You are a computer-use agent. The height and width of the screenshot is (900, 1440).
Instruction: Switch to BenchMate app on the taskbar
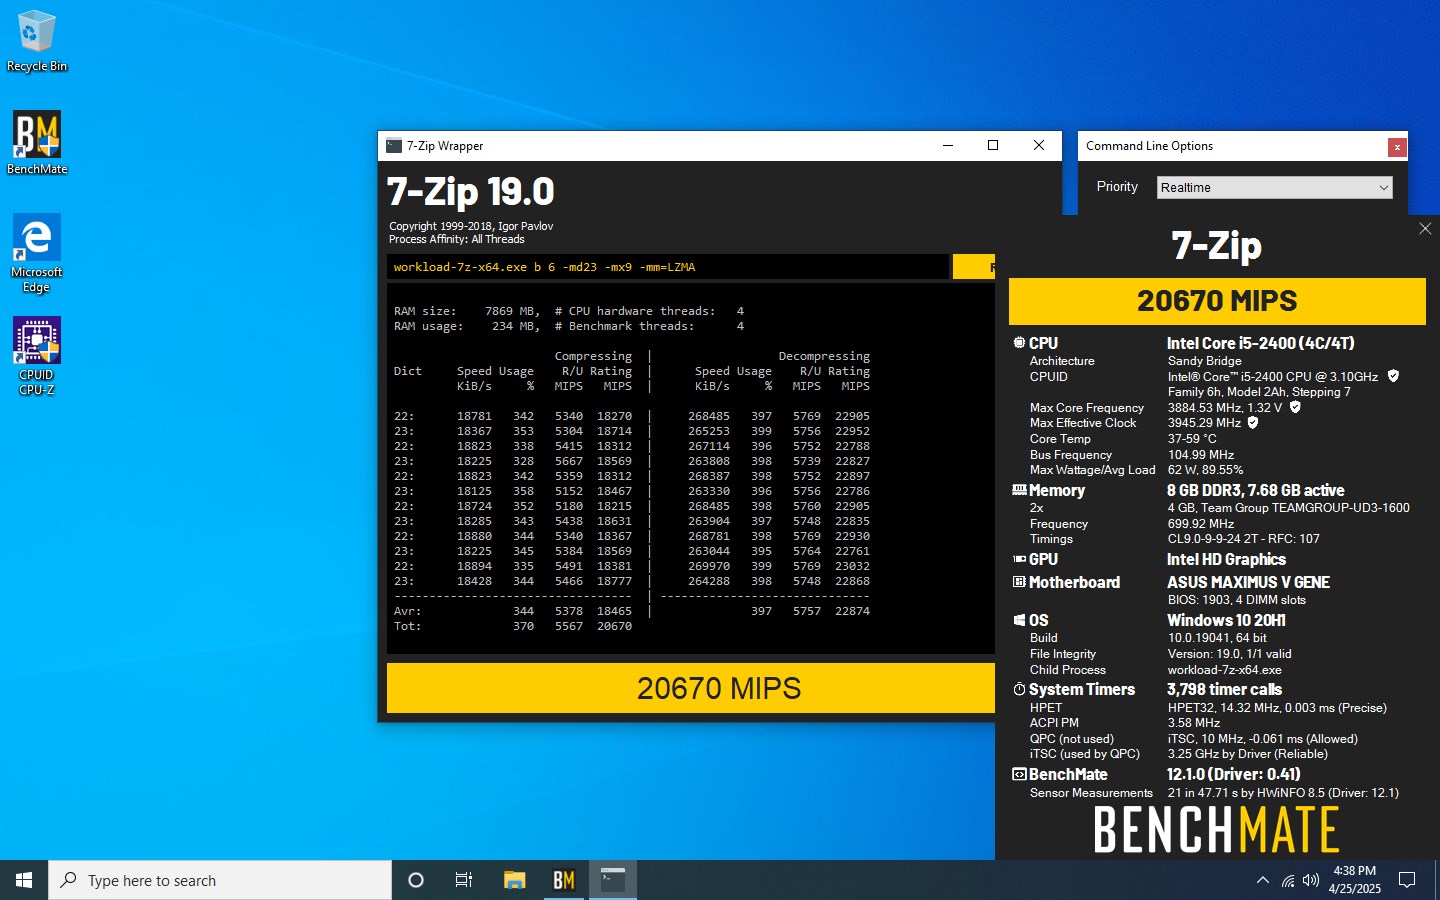563,880
